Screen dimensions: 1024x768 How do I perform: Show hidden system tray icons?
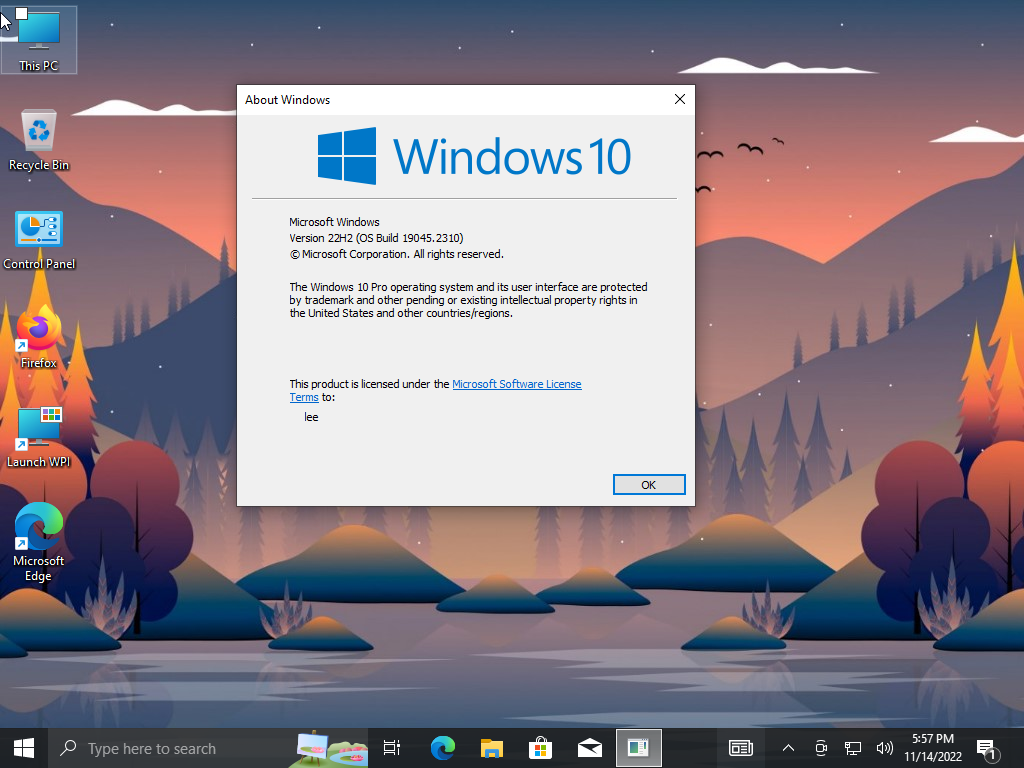point(788,748)
